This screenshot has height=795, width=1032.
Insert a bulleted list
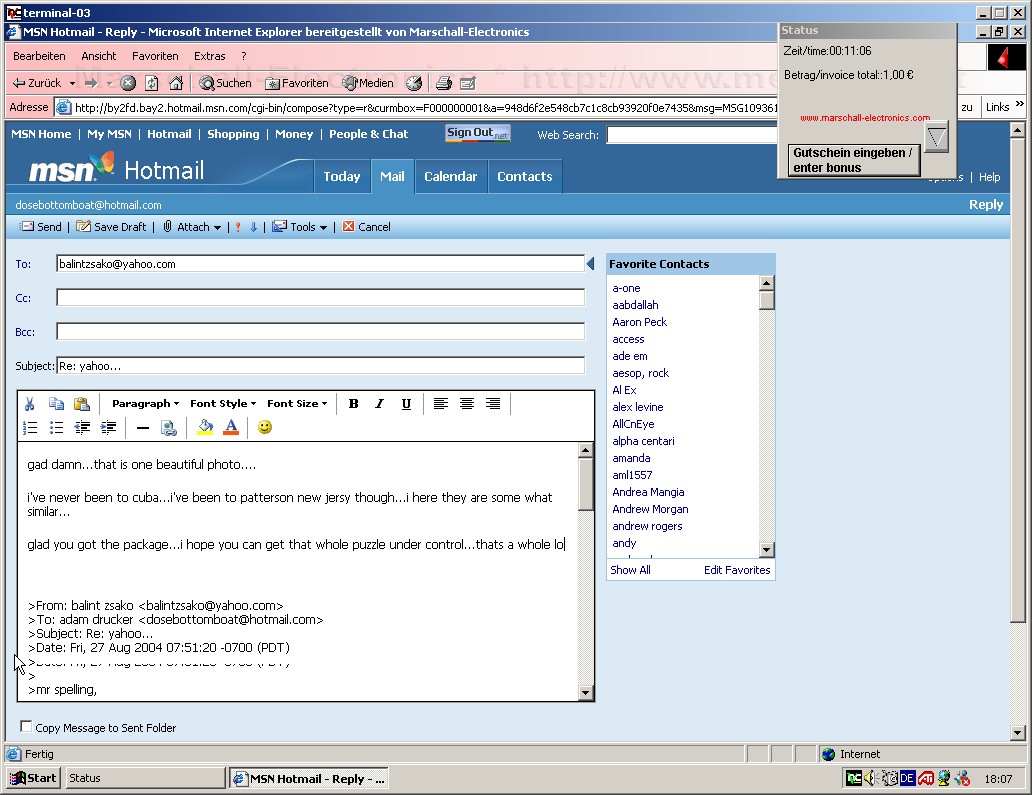[x=57, y=428]
